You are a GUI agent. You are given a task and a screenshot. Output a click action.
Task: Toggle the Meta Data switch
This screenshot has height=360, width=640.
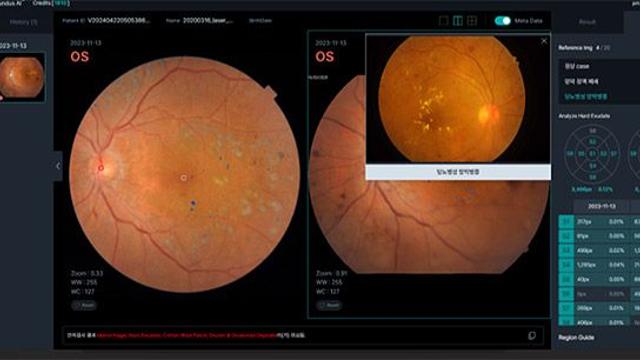coord(502,21)
